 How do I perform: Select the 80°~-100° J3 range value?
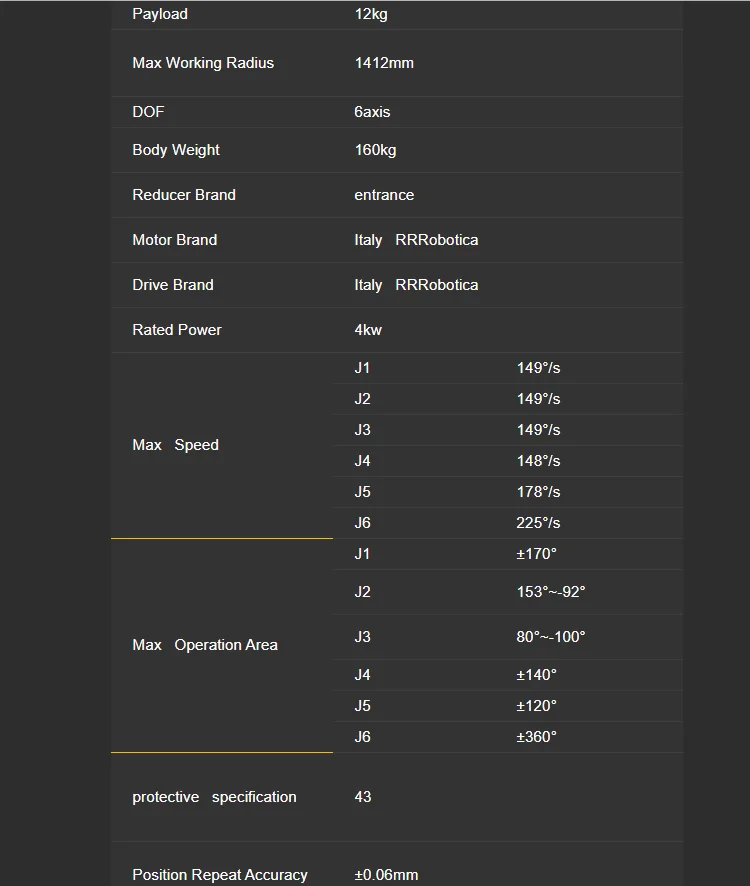click(x=551, y=637)
